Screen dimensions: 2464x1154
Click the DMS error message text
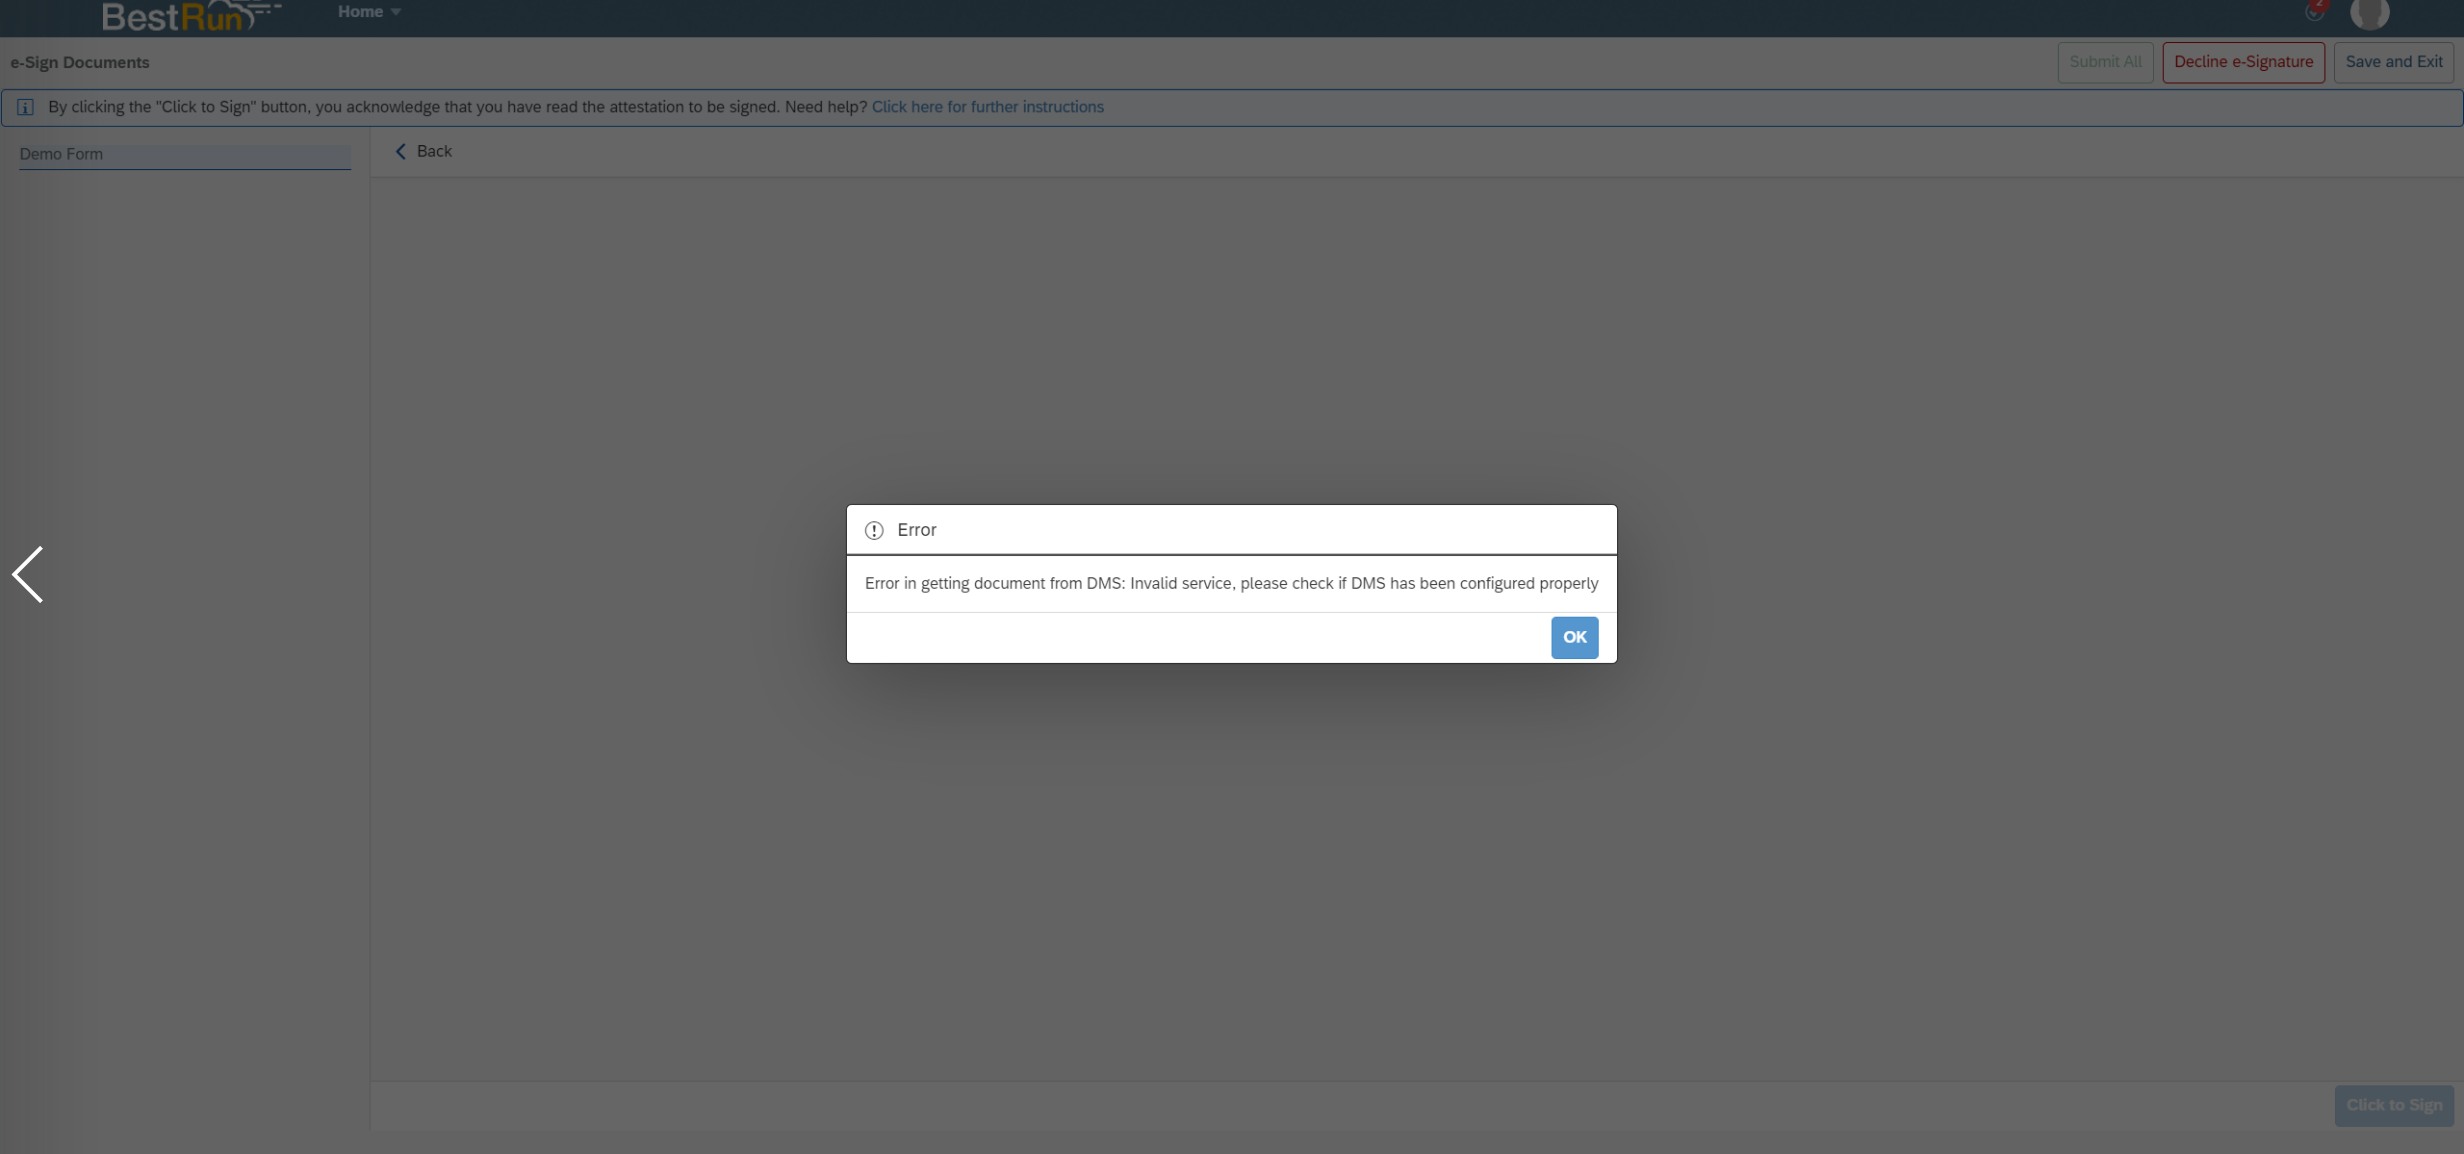pos(1231,583)
